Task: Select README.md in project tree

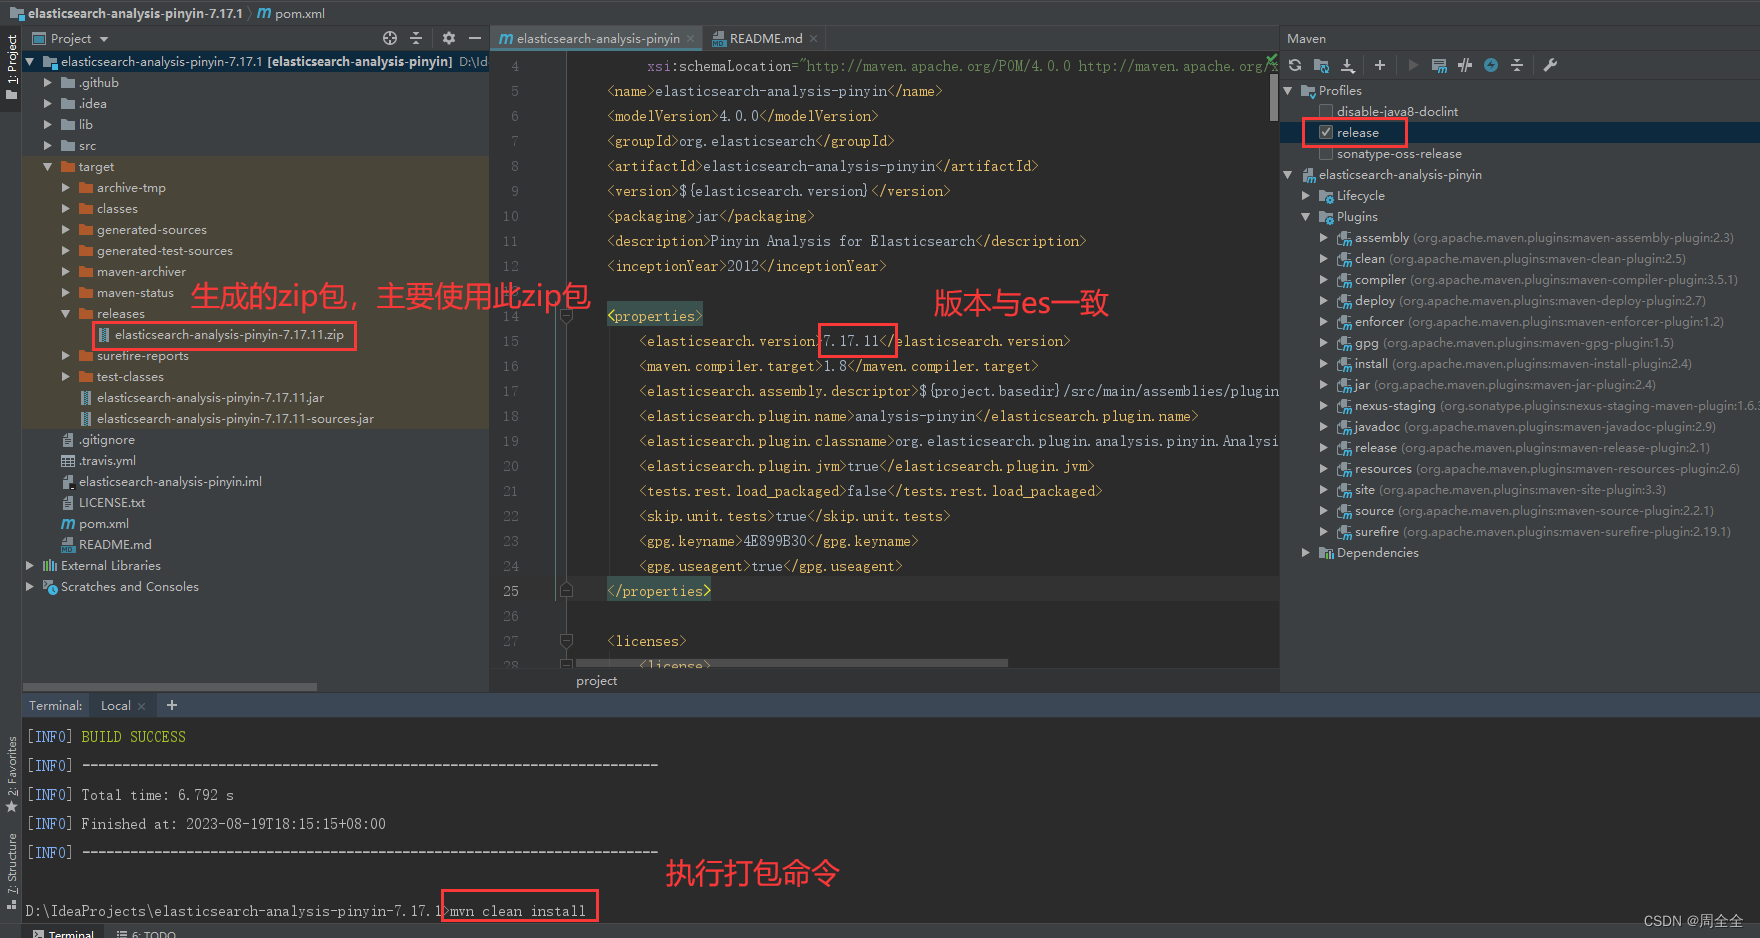Action: pyautogui.click(x=106, y=545)
